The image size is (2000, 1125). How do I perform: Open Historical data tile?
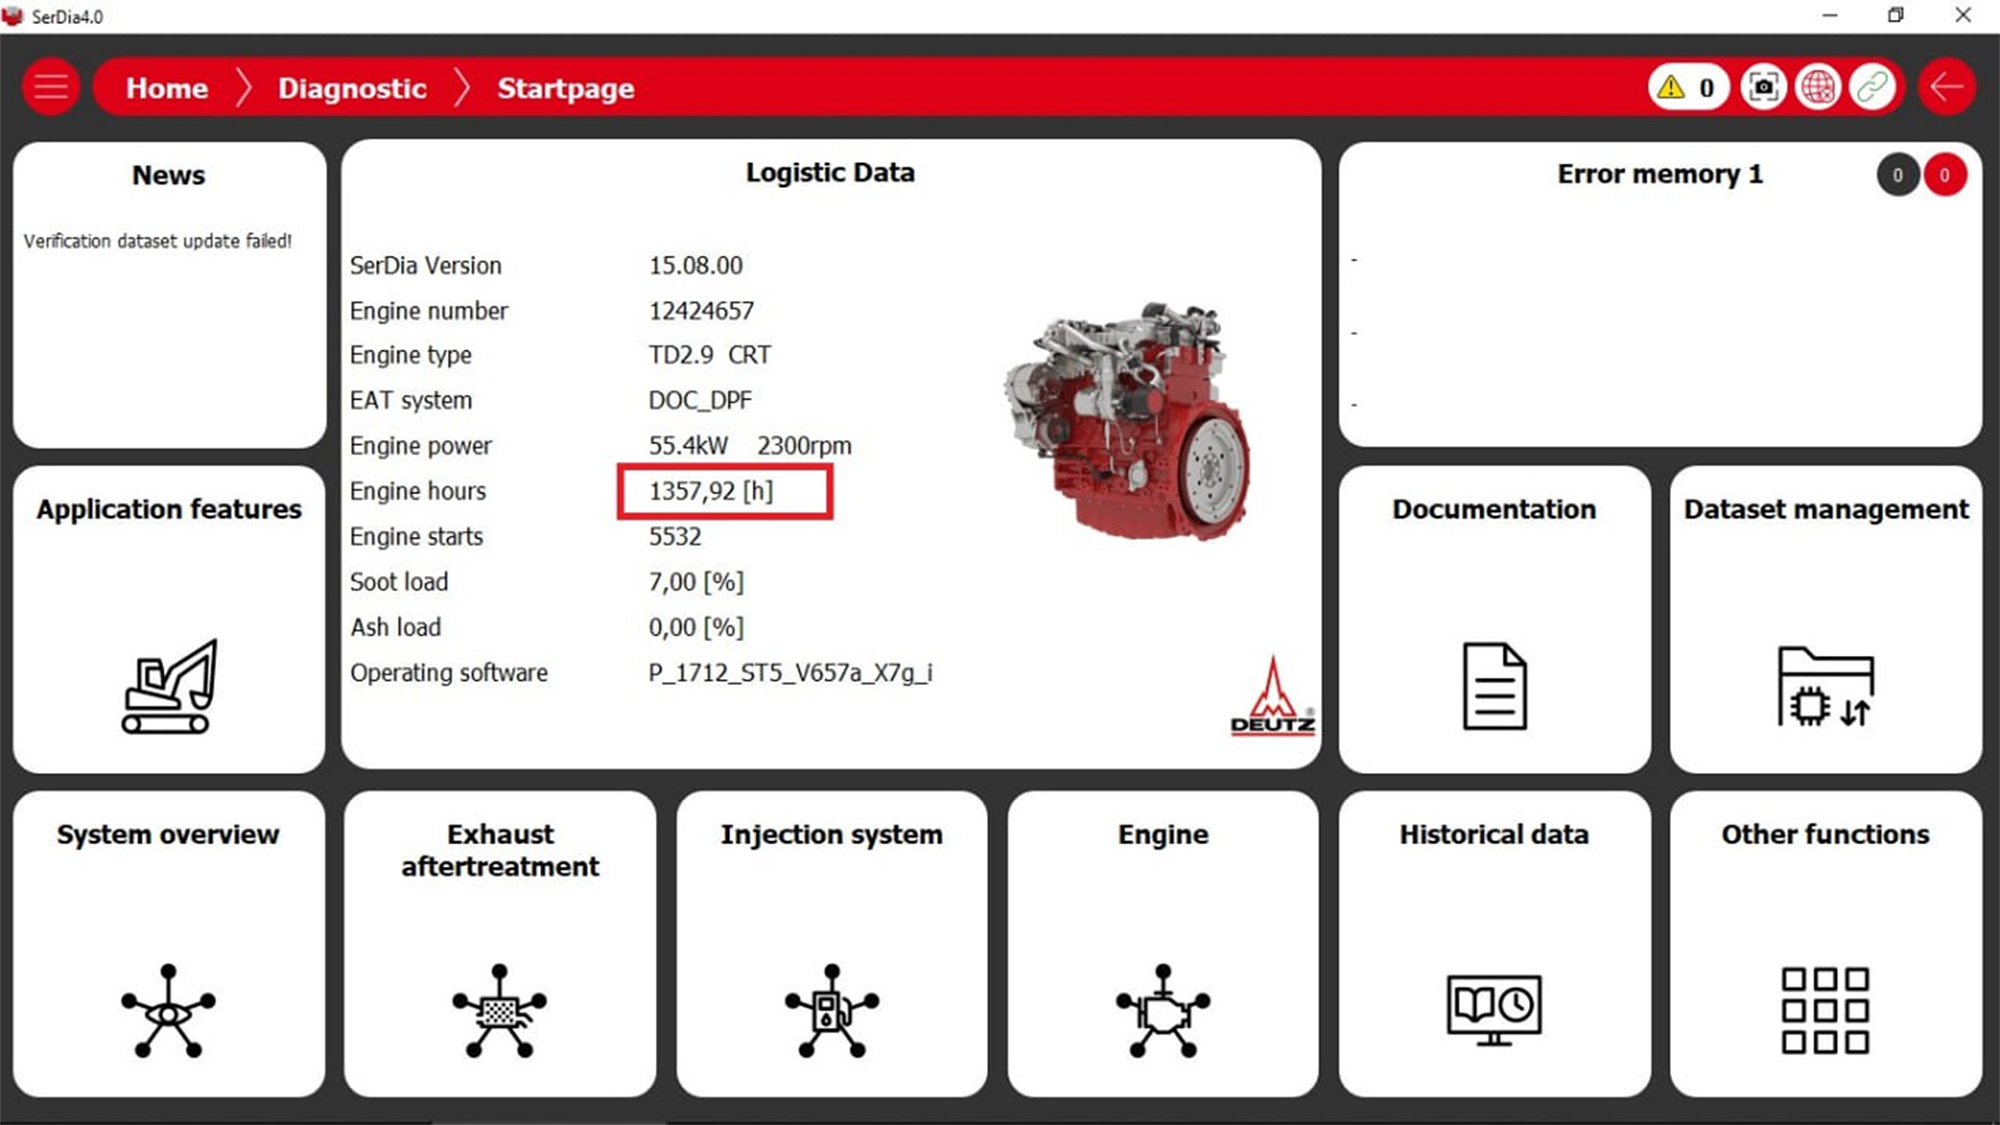point(1494,944)
